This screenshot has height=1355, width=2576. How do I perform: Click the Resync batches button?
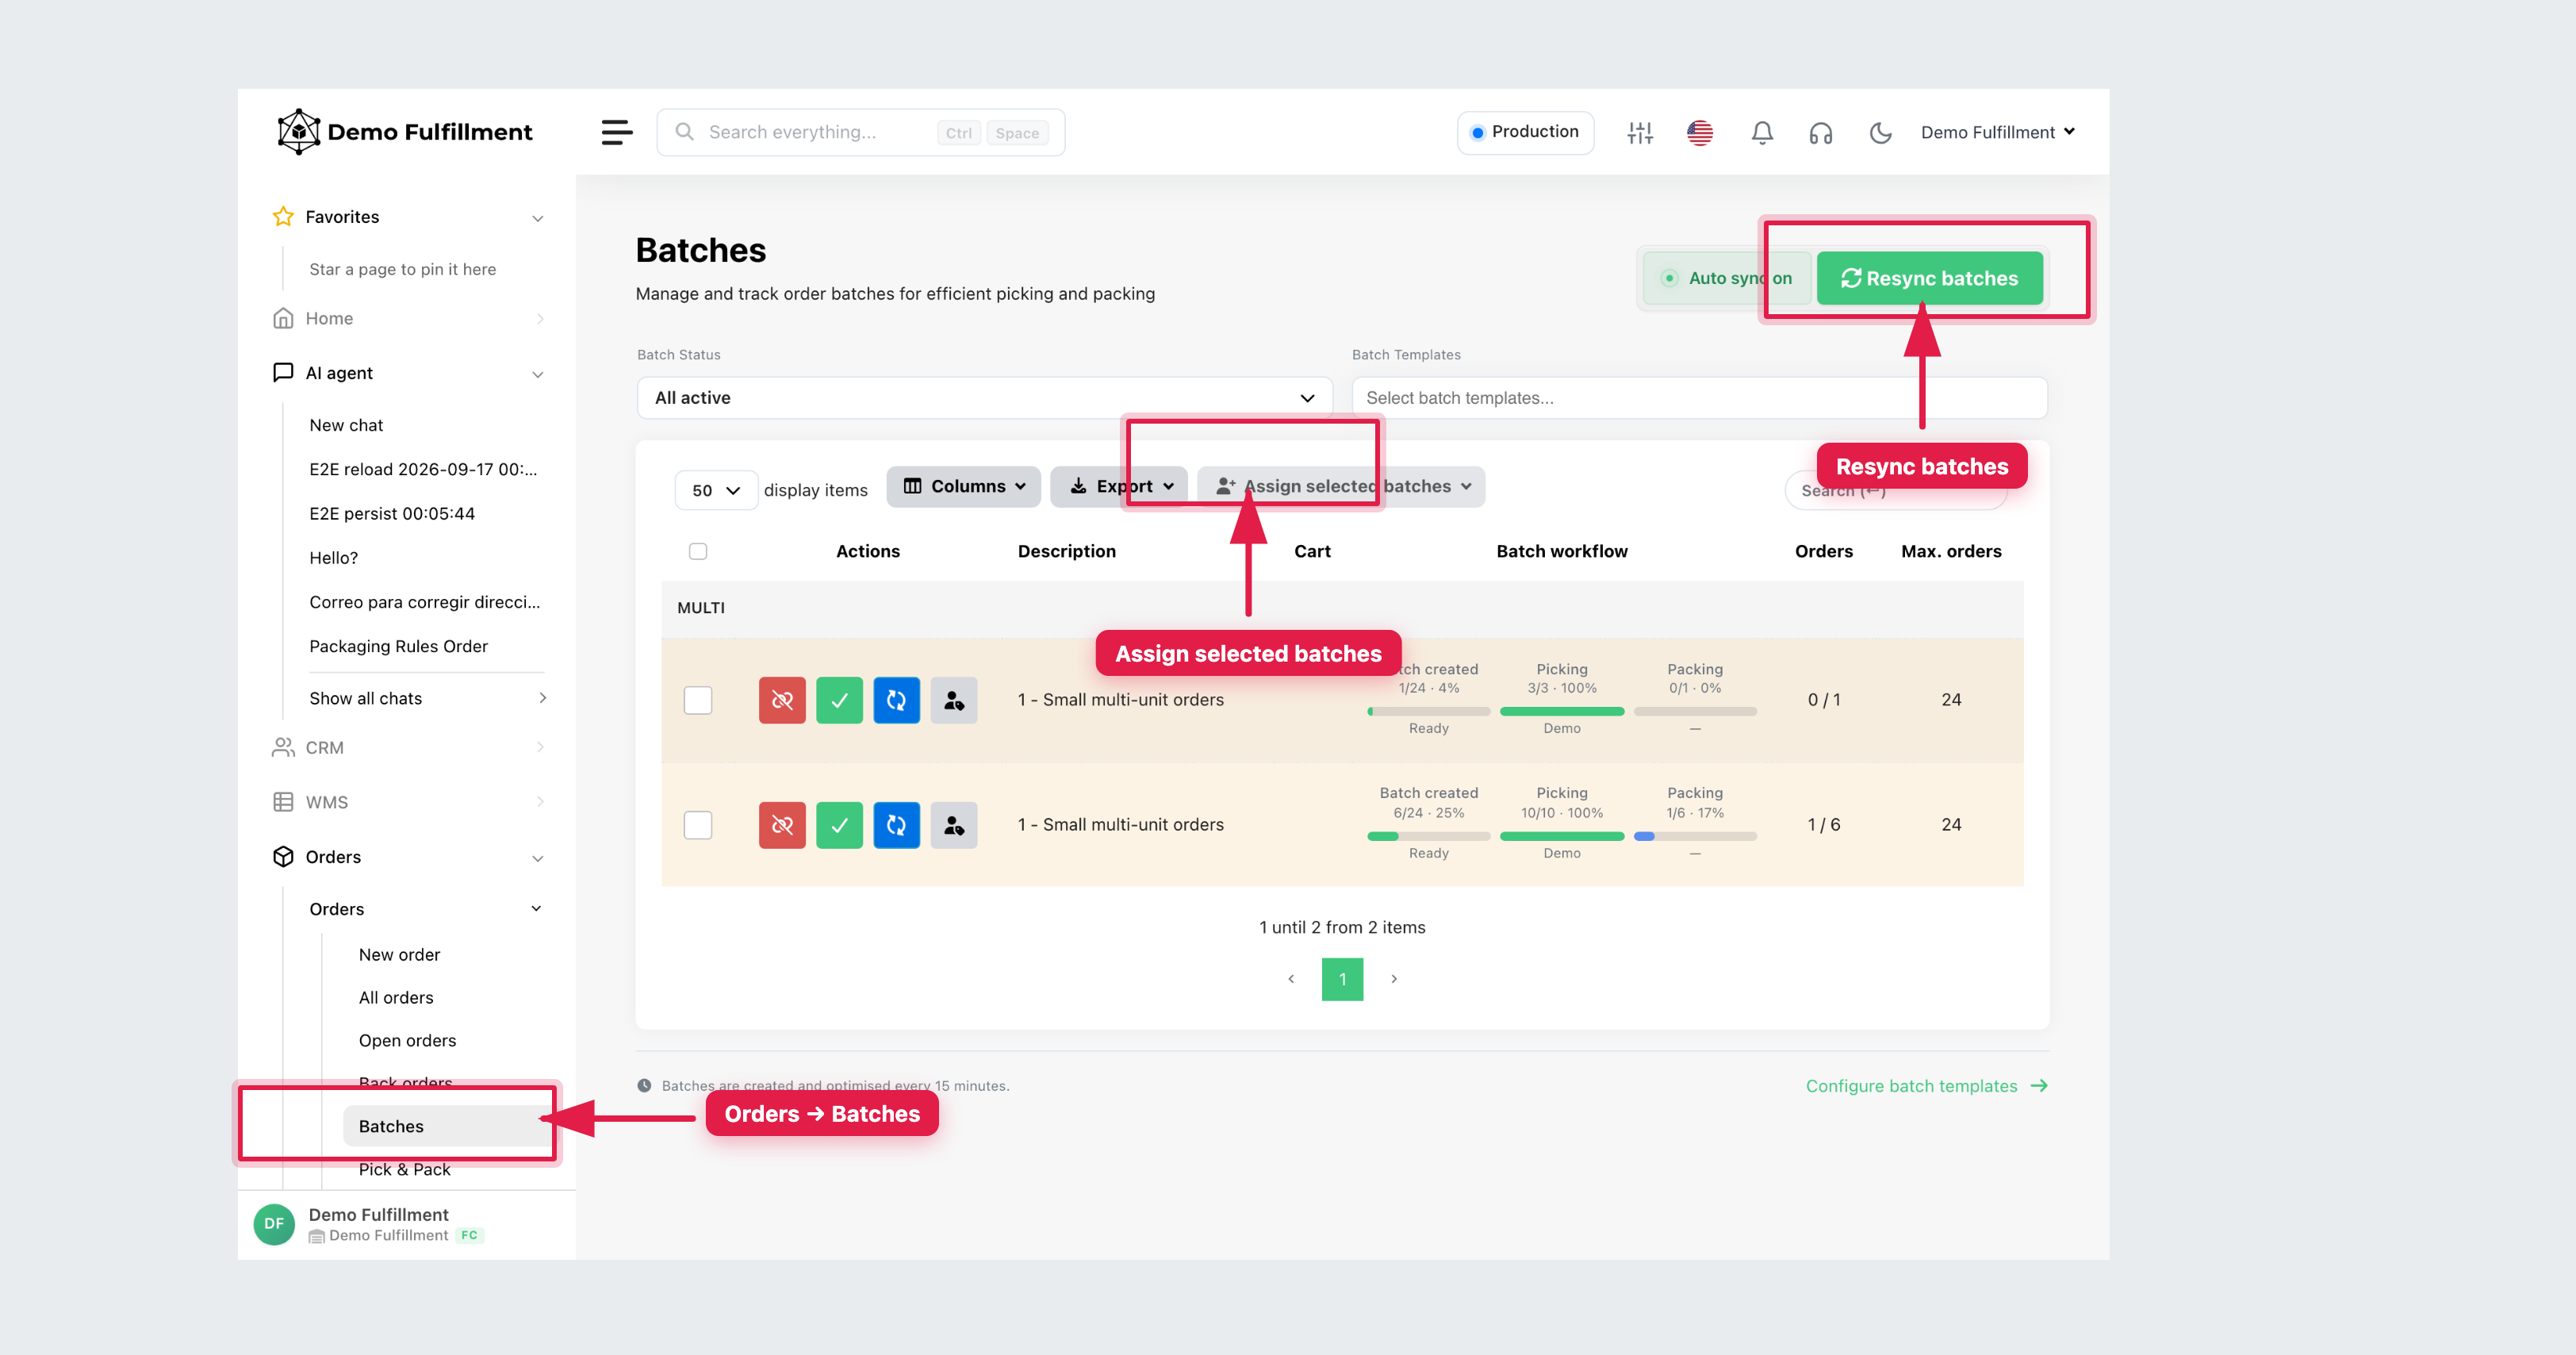click(1930, 278)
